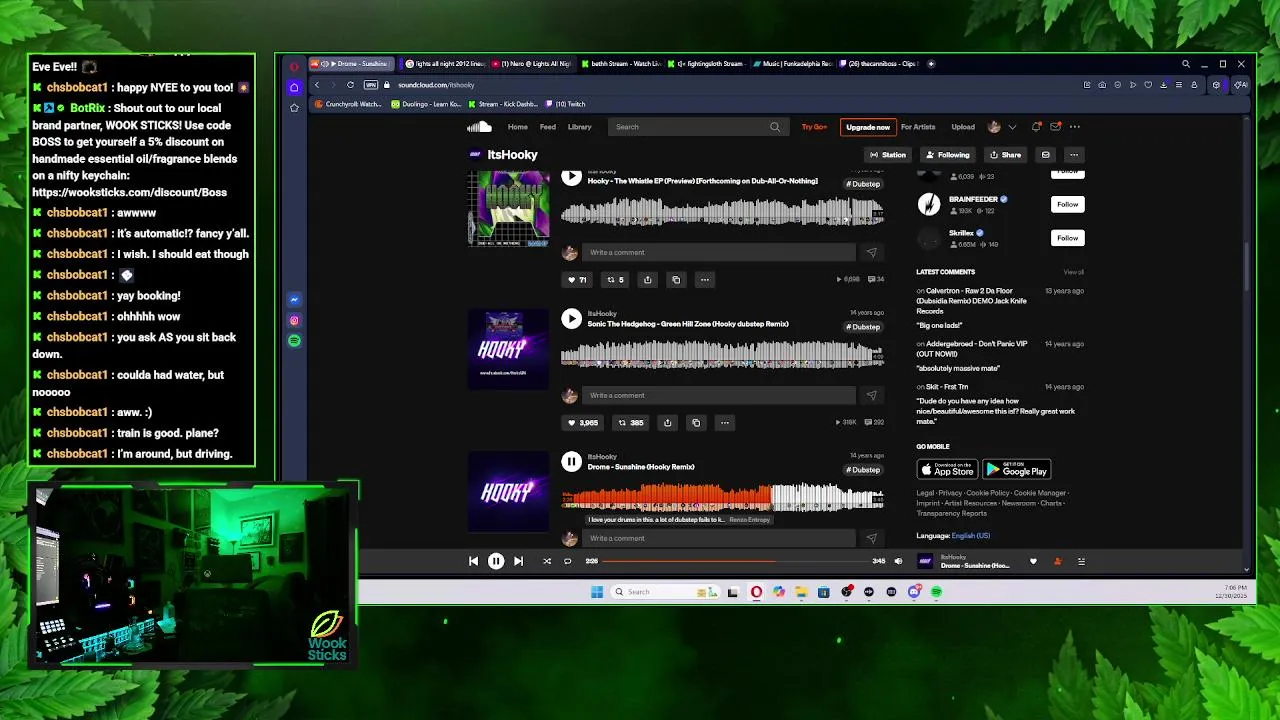Share the Green Hill Zone remix track
Viewport: 1280px width, 720px height.
point(667,423)
